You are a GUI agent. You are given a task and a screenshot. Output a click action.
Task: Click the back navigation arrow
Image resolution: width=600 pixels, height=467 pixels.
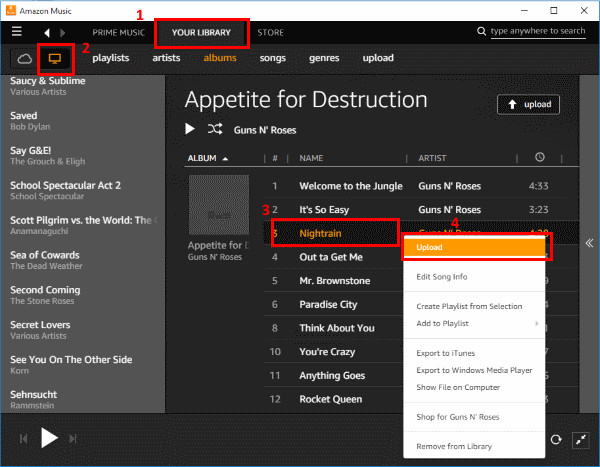click(x=46, y=32)
